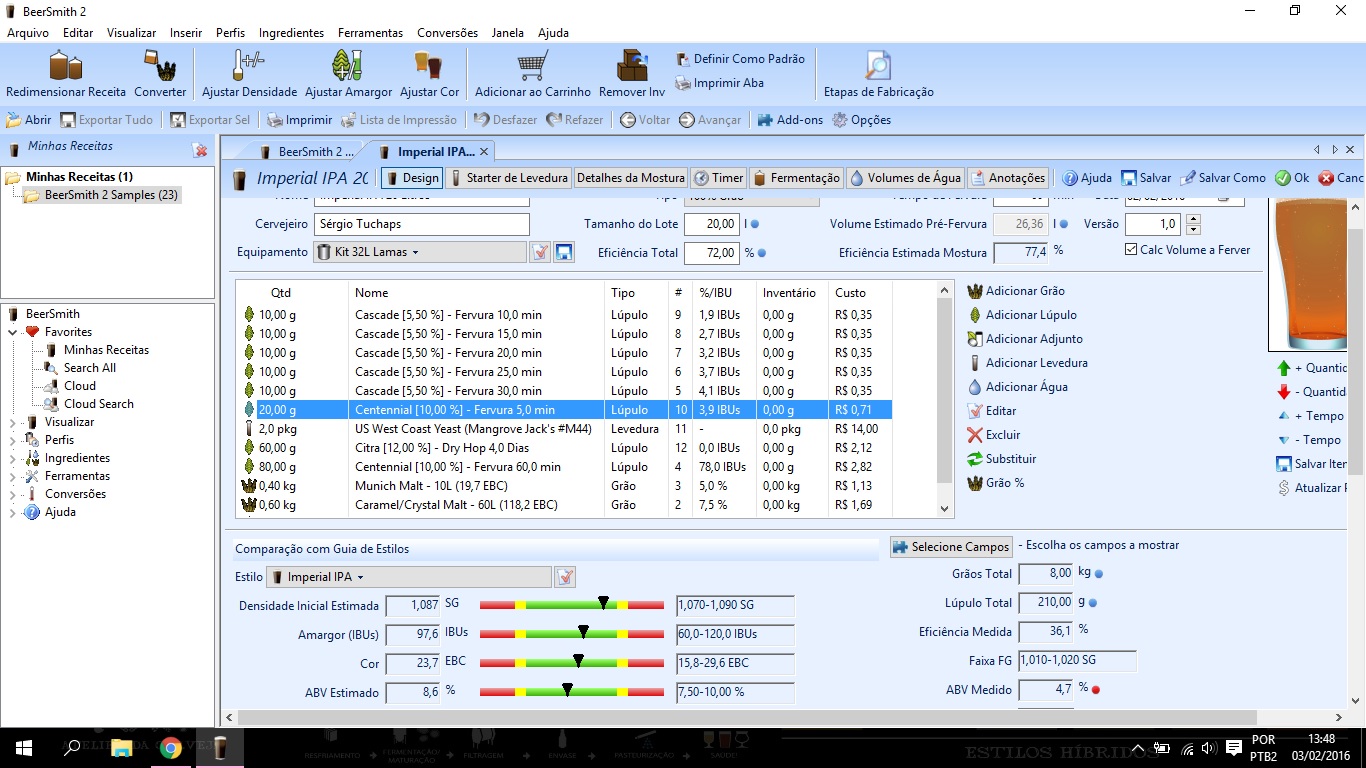Click Imprimir in secondary toolbar

[299, 120]
